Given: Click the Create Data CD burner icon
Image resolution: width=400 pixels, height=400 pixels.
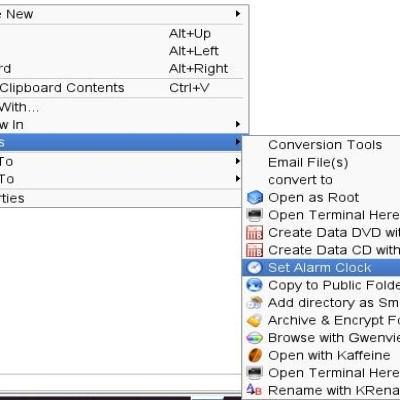Looking at the screenshot, I should coord(255,250).
